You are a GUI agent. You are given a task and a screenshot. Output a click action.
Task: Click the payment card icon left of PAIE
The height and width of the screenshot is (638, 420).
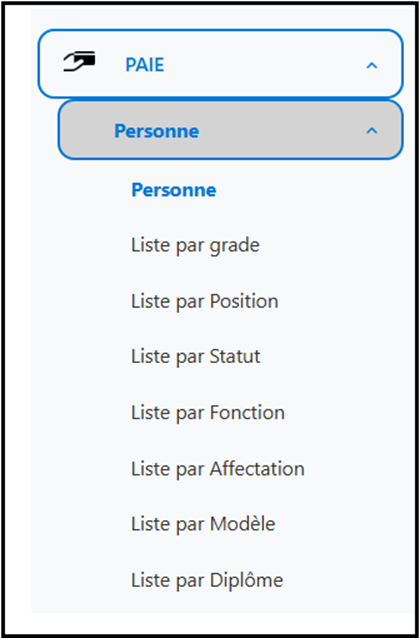pos(79,62)
